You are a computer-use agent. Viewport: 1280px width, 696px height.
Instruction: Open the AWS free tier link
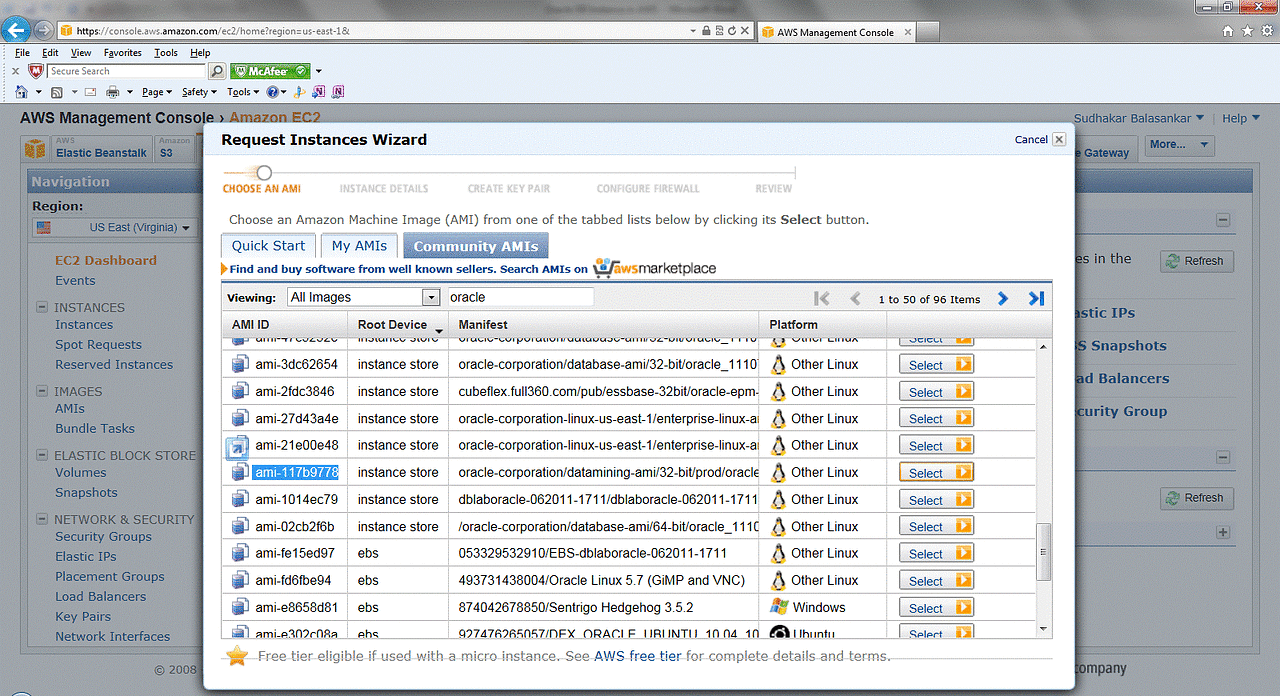(x=638, y=656)
